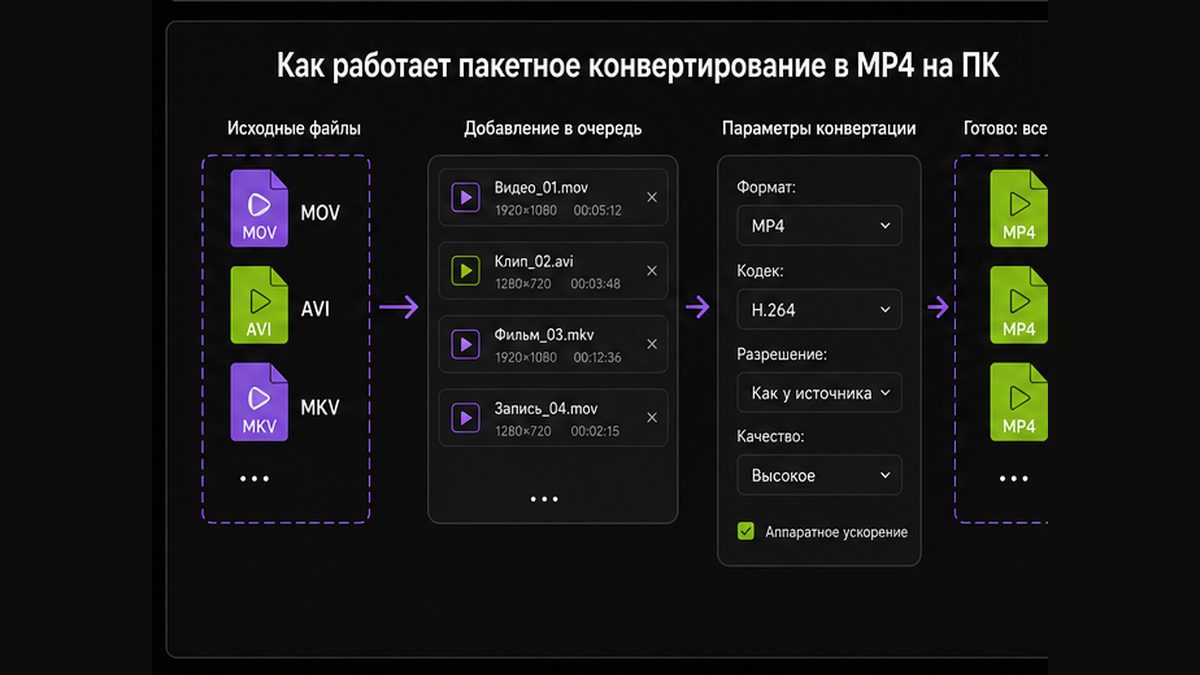1200x675 pixels.
Task: Click the duration 00:05:12
Action: 597,211
